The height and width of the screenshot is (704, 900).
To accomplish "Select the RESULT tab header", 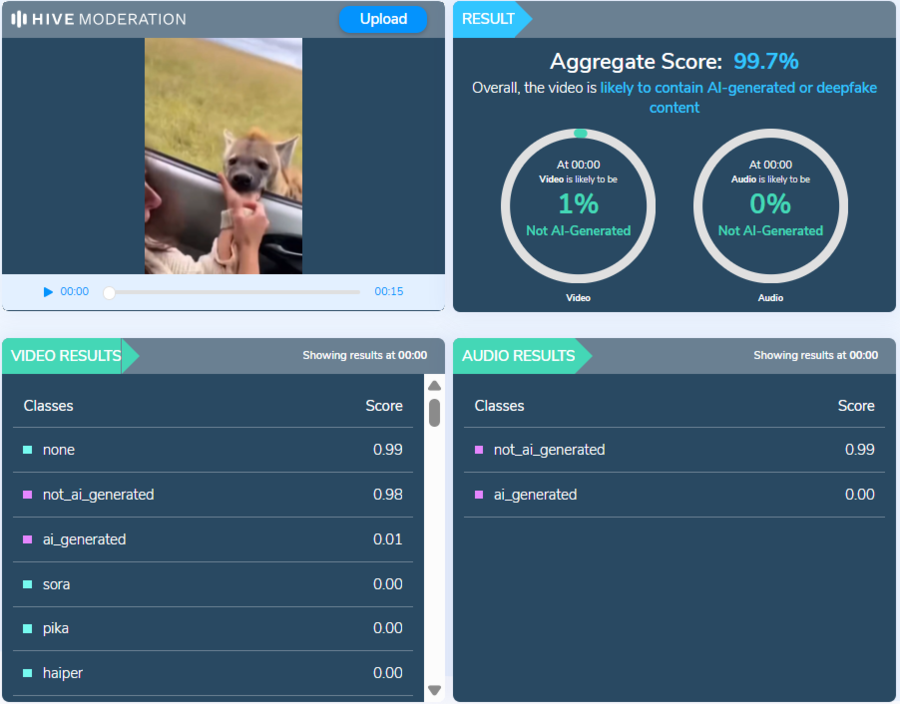I will pyautogui.click(x=489, y=19).
